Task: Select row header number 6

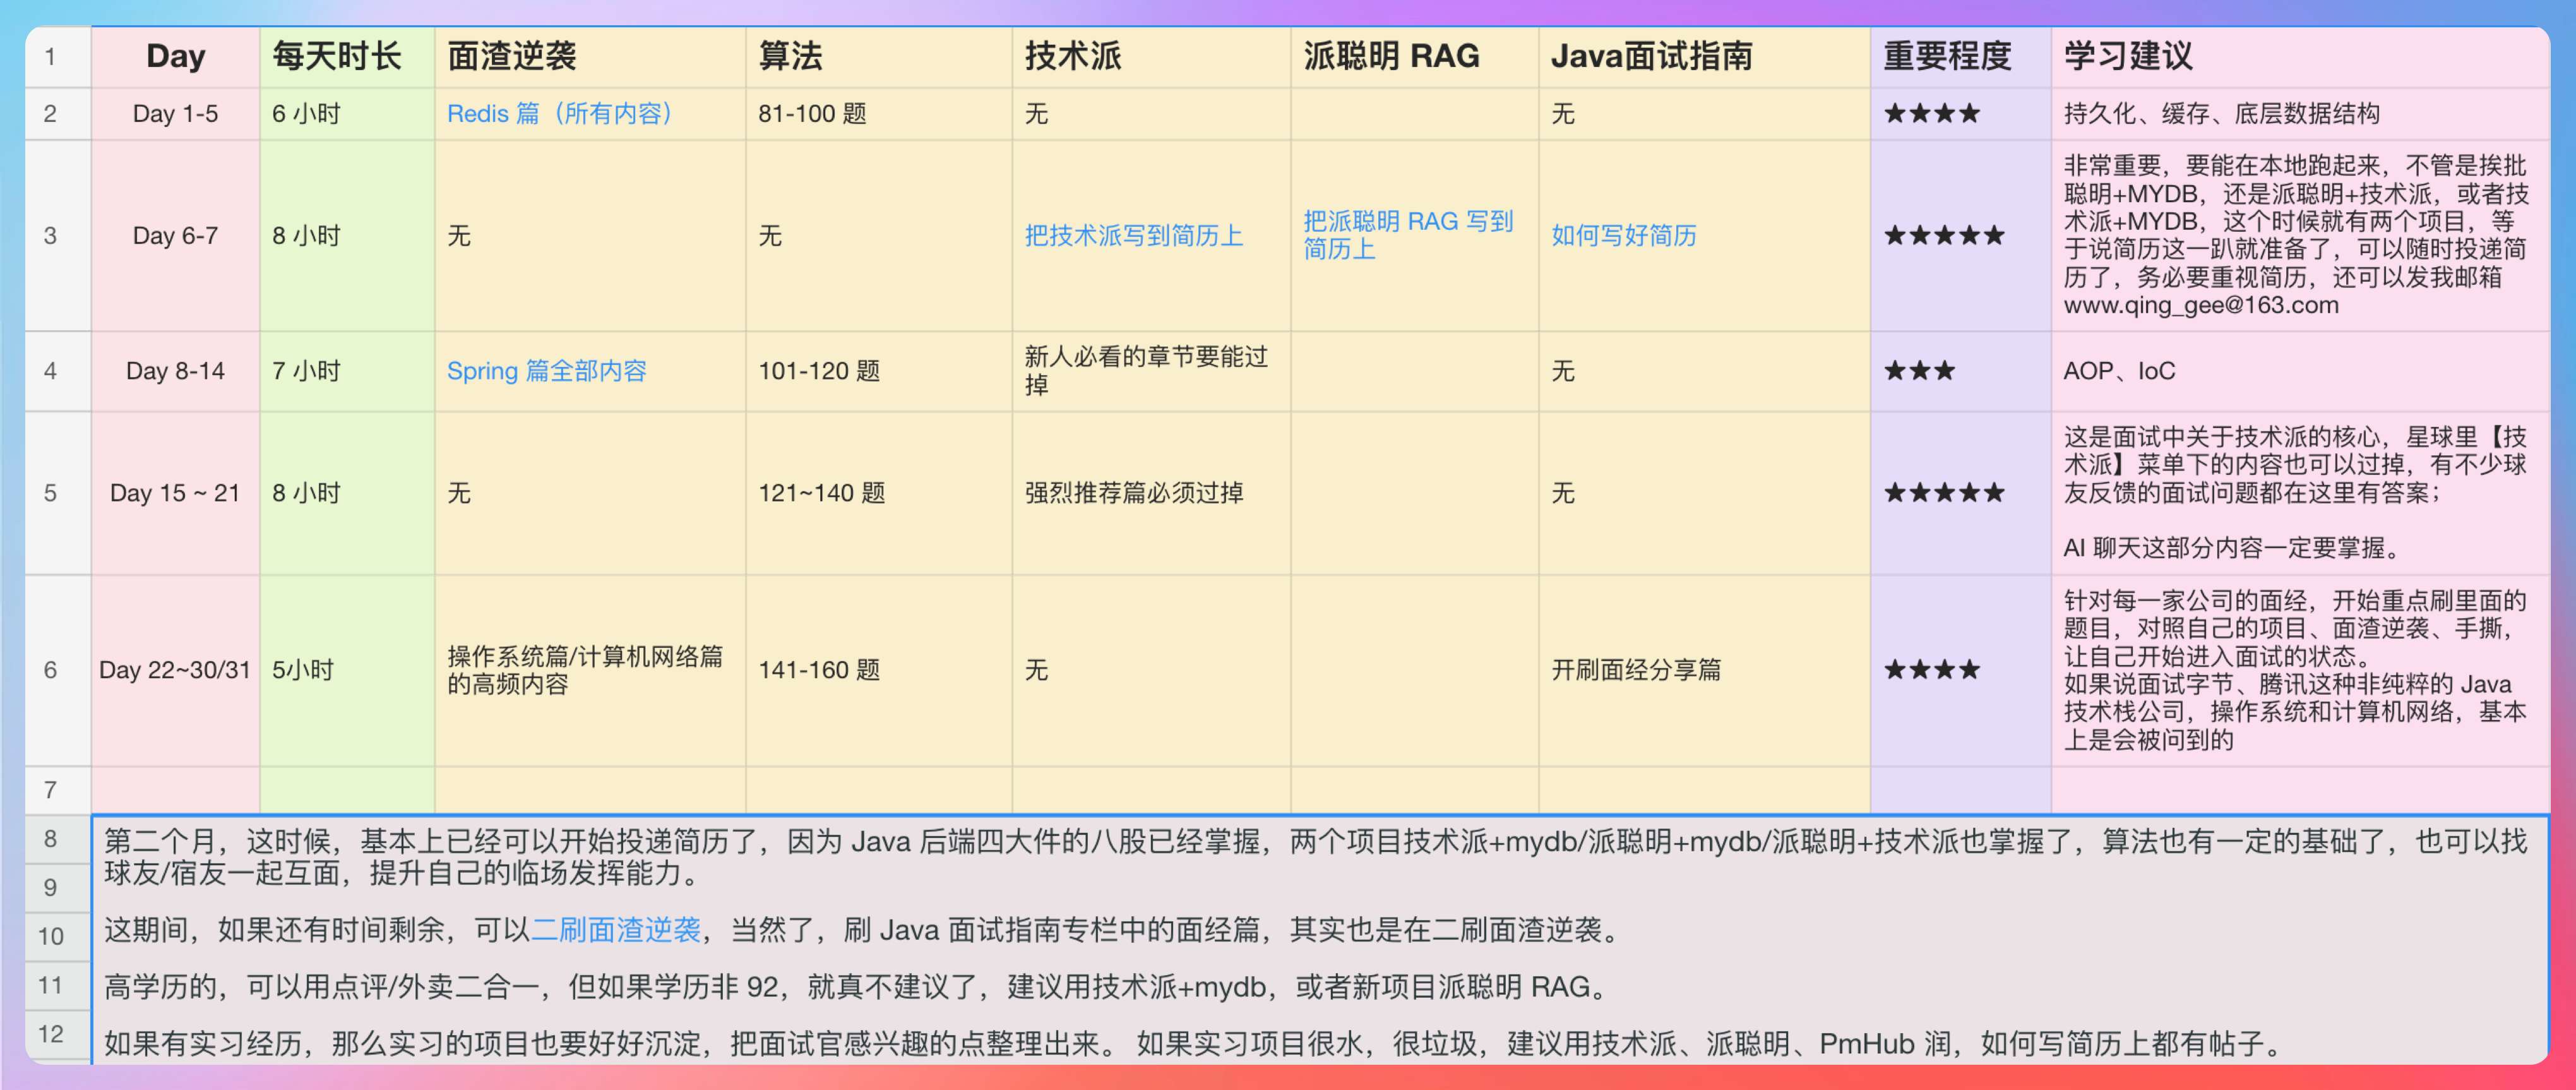Action: point(50,670)
